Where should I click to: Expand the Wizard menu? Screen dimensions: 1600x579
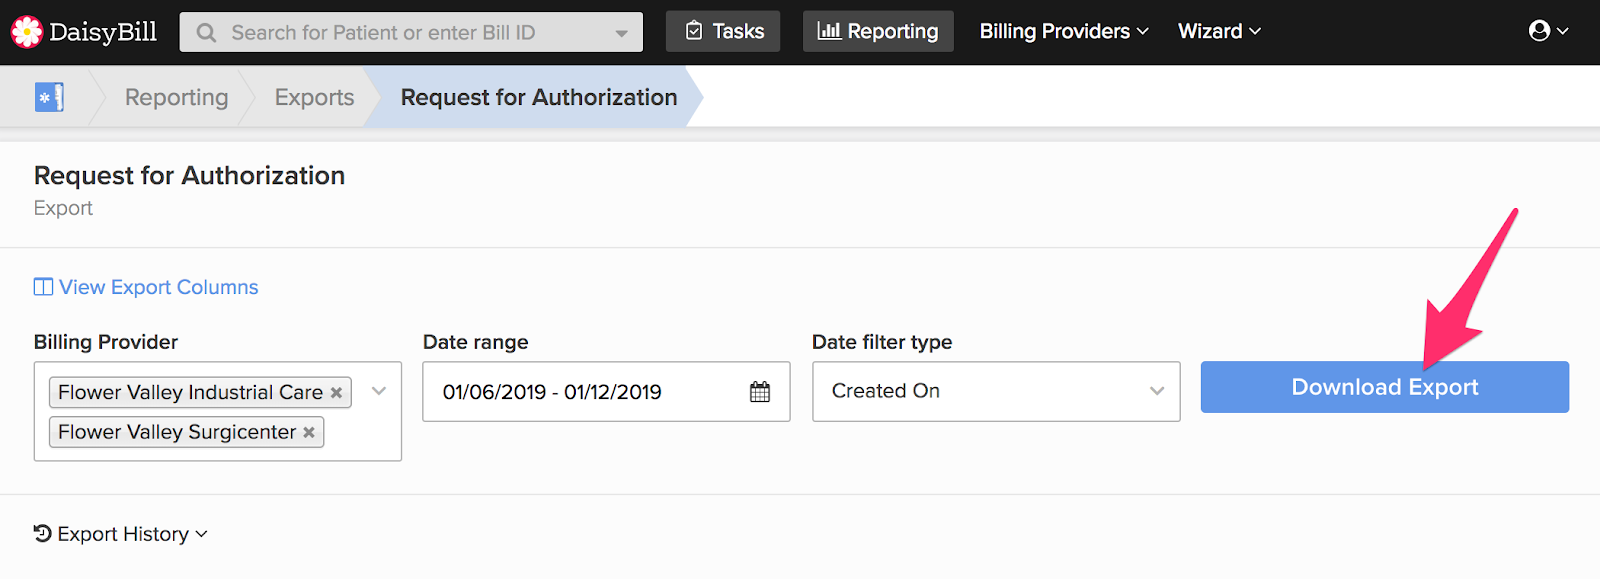coord(1219,31)
